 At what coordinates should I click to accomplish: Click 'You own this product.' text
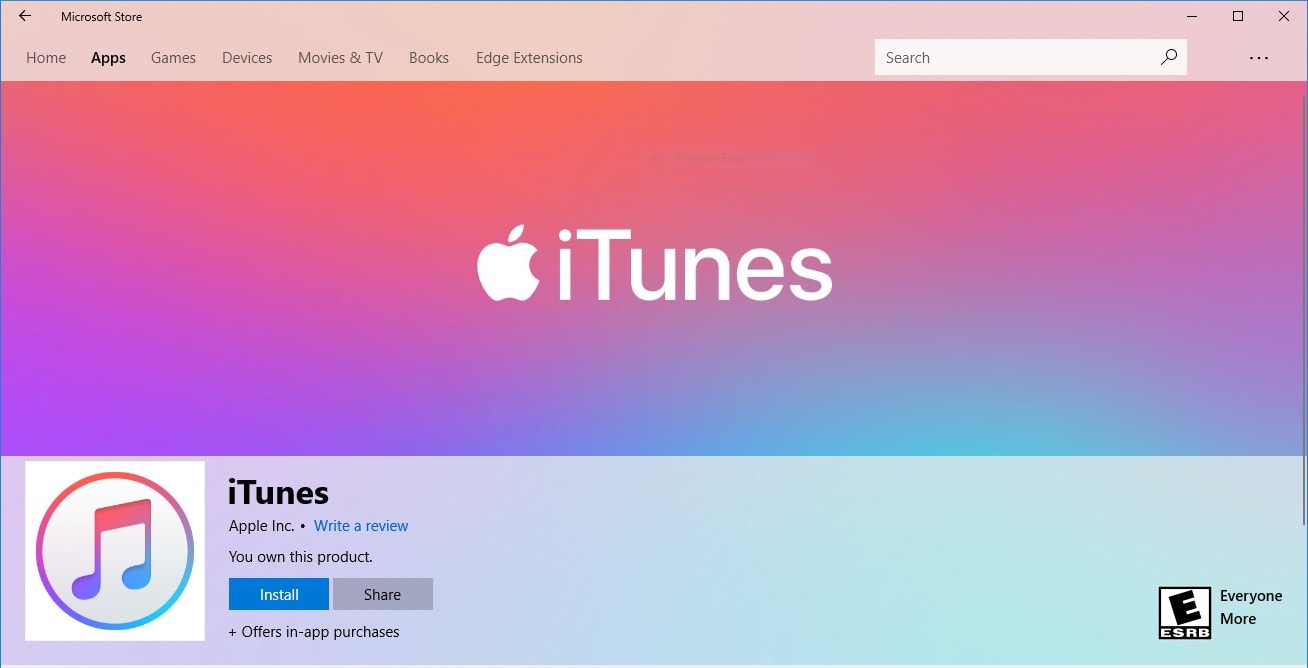301,557
